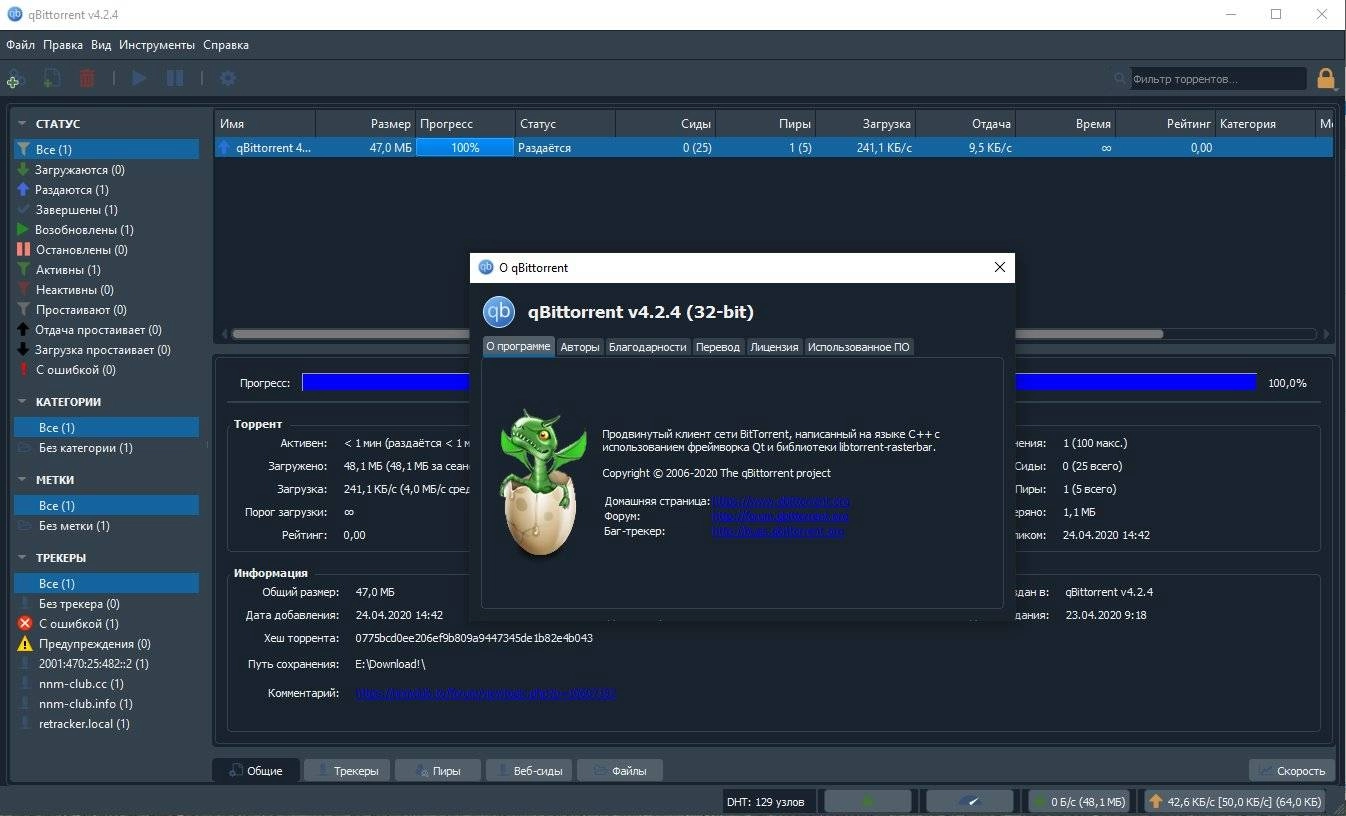Click the Скорость button
This screenshot has height=816, width=1346.
tap(1292, 770)
